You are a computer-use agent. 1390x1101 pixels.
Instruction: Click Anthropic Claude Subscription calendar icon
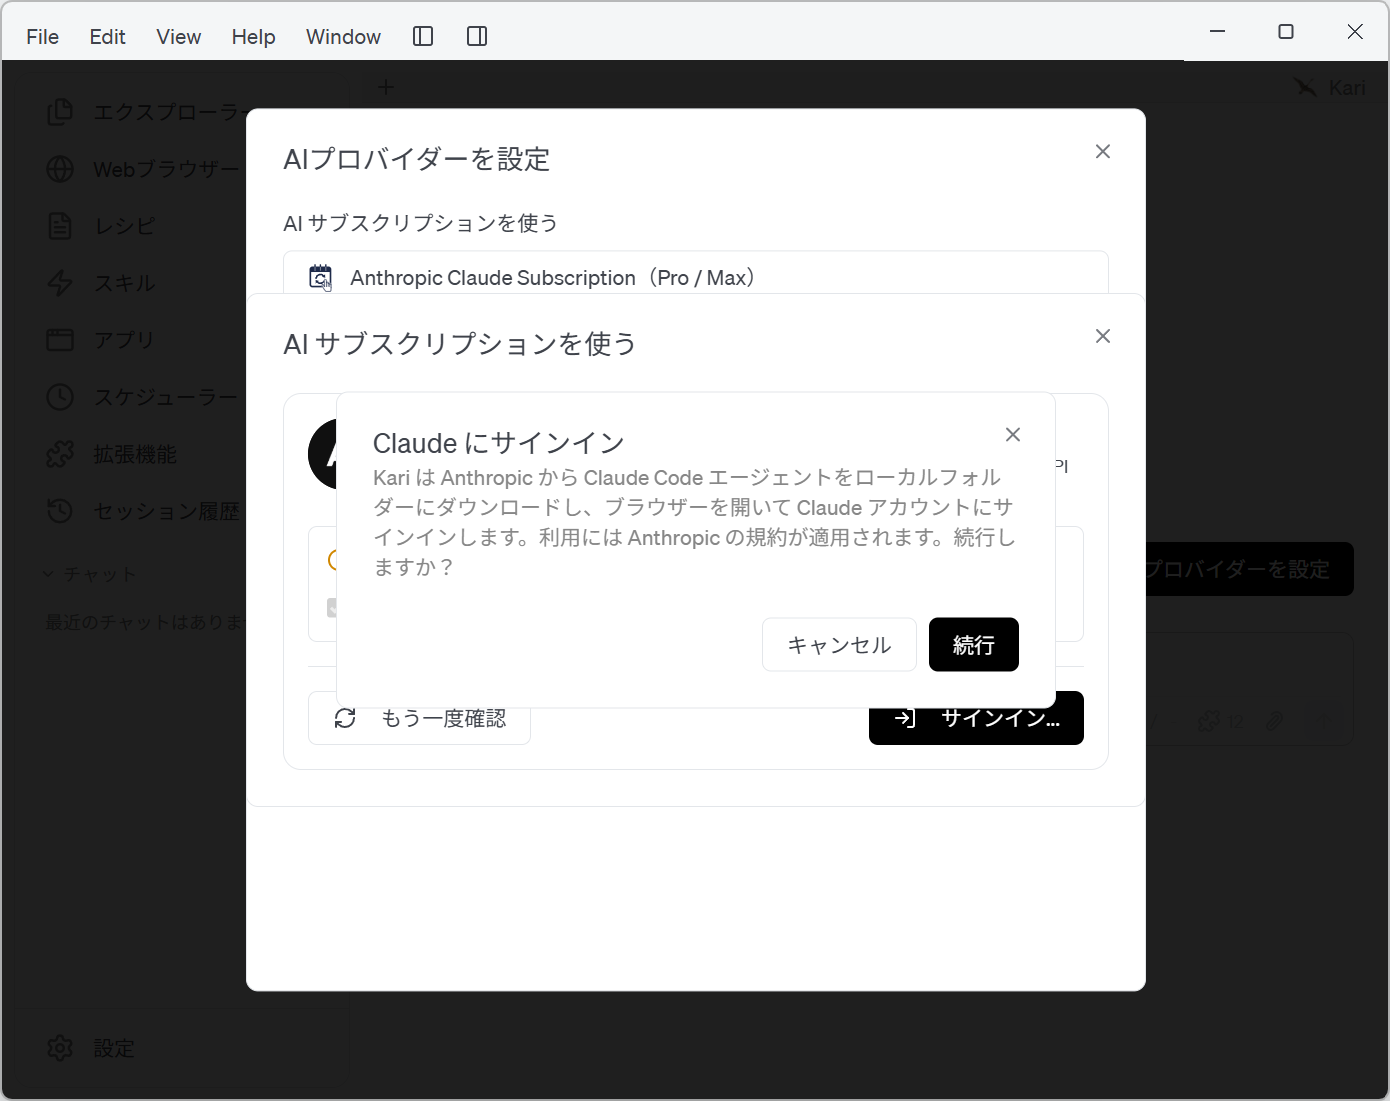tap(320, 277)
